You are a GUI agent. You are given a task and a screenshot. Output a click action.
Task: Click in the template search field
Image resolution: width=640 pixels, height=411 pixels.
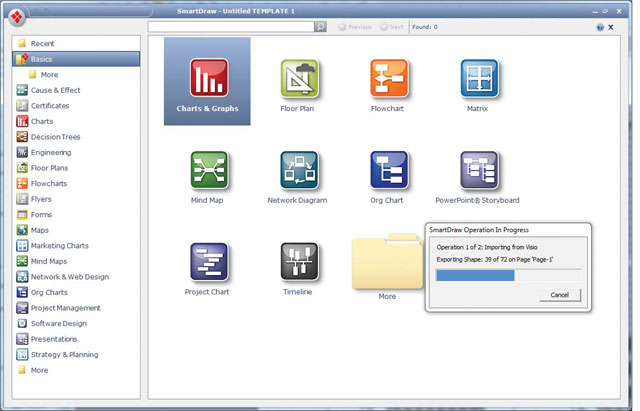[231, 27]
